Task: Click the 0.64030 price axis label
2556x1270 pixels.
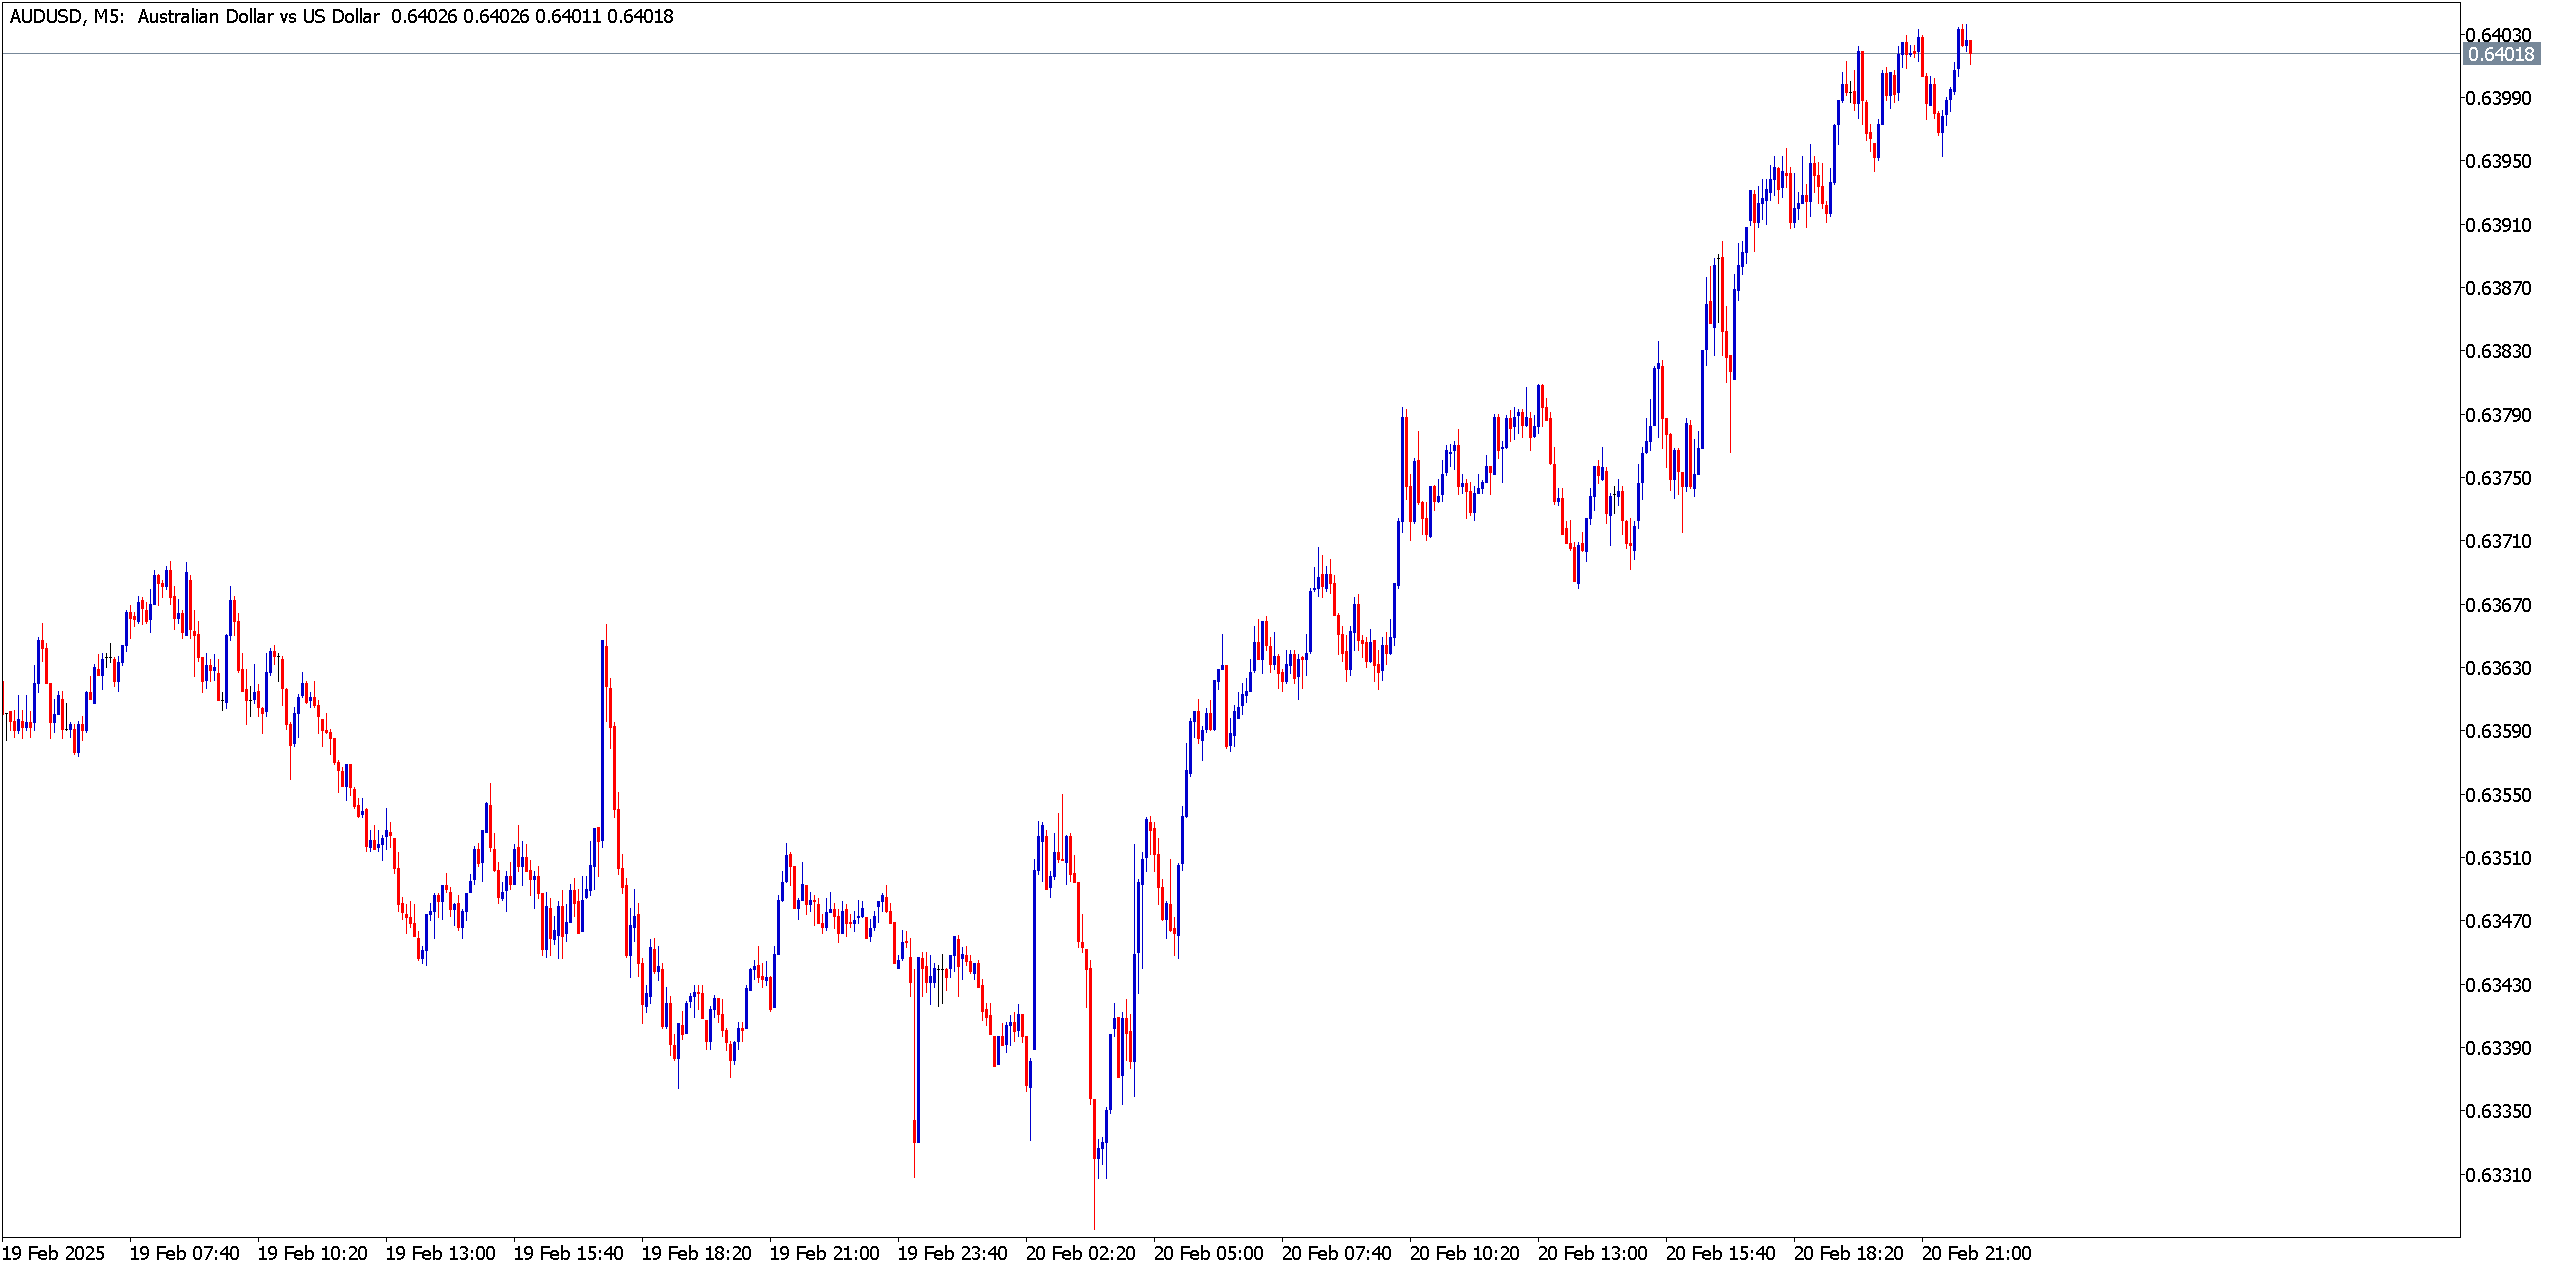Action: 2498,35
